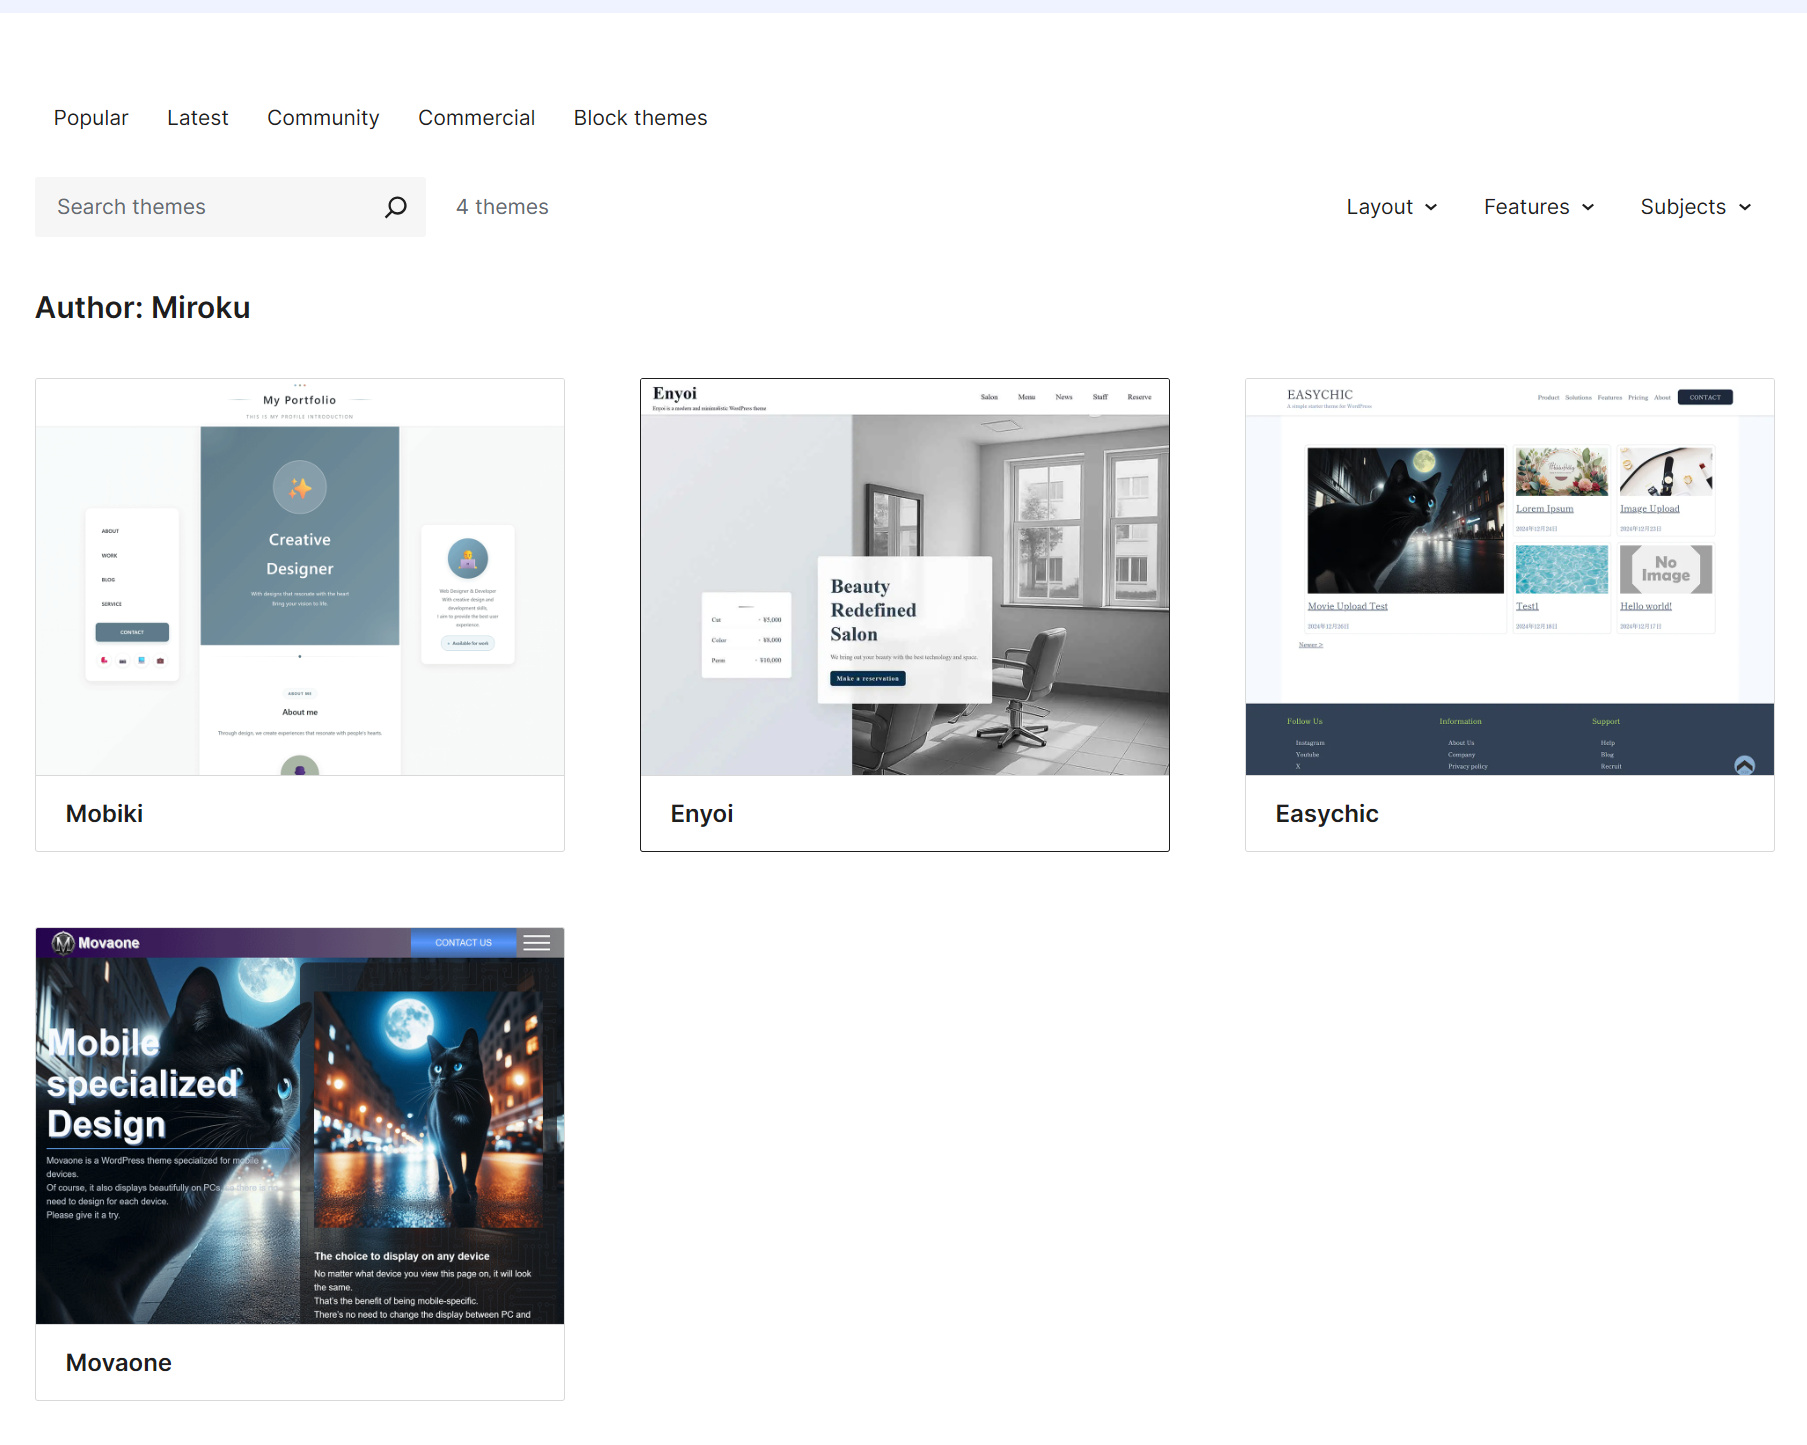Focus the Search themes input field
Viewport: 1807px width, 1445px height.
(x=210, y=207)
